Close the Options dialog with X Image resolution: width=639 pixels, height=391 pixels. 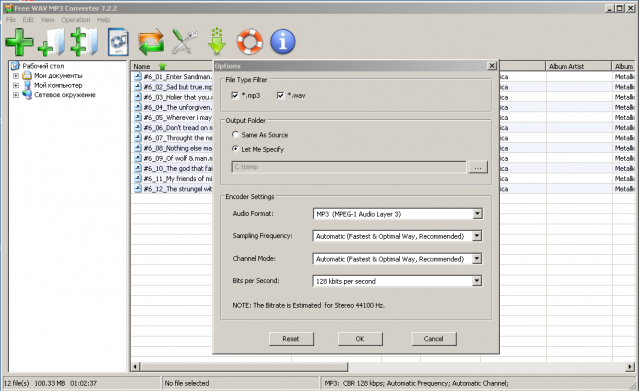coord(492,66)
